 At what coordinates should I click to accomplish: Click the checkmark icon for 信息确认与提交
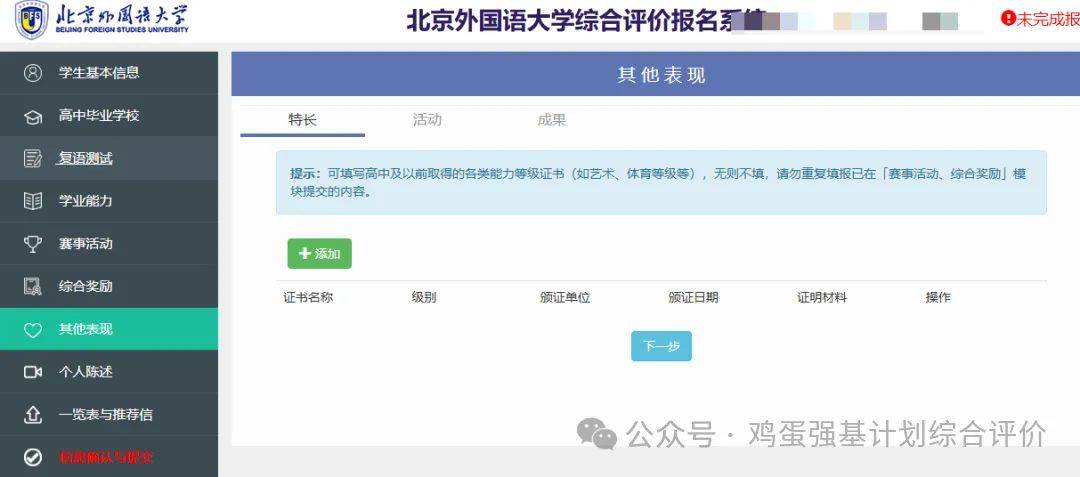(33, 457)
